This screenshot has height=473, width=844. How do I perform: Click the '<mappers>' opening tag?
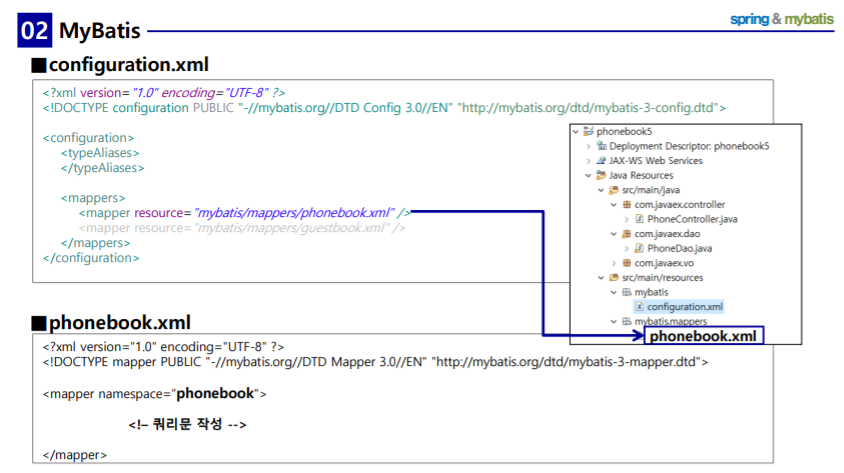[93, 198]
